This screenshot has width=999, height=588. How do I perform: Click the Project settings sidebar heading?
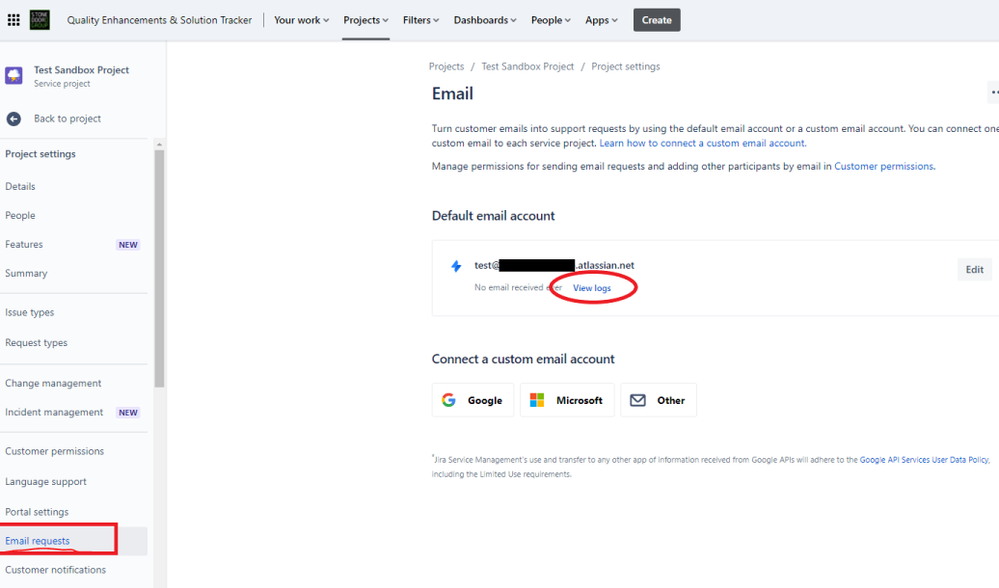40,154
